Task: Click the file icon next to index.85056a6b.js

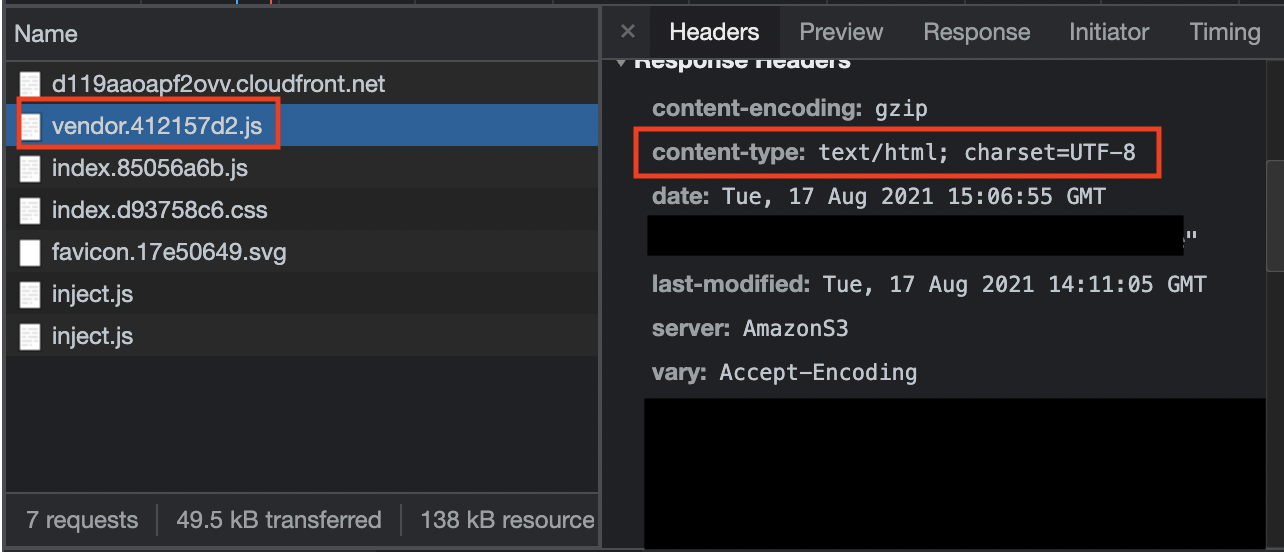Action: (x=31, y=168)
